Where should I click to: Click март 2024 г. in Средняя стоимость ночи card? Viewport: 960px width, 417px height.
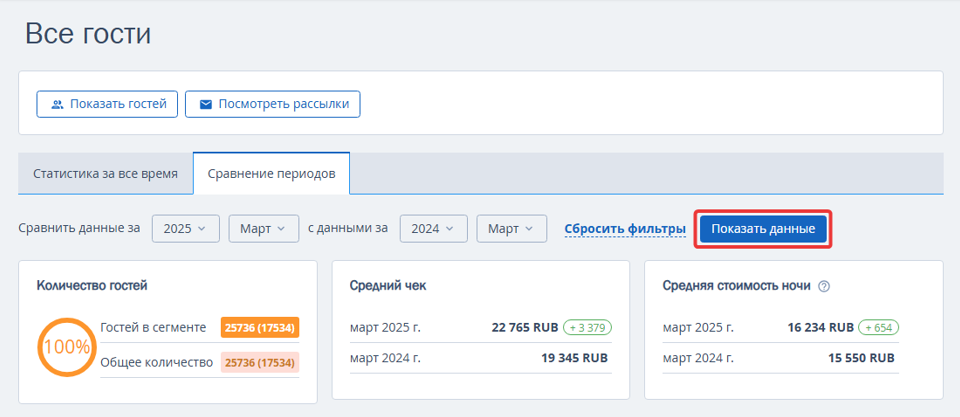point(698,358)
